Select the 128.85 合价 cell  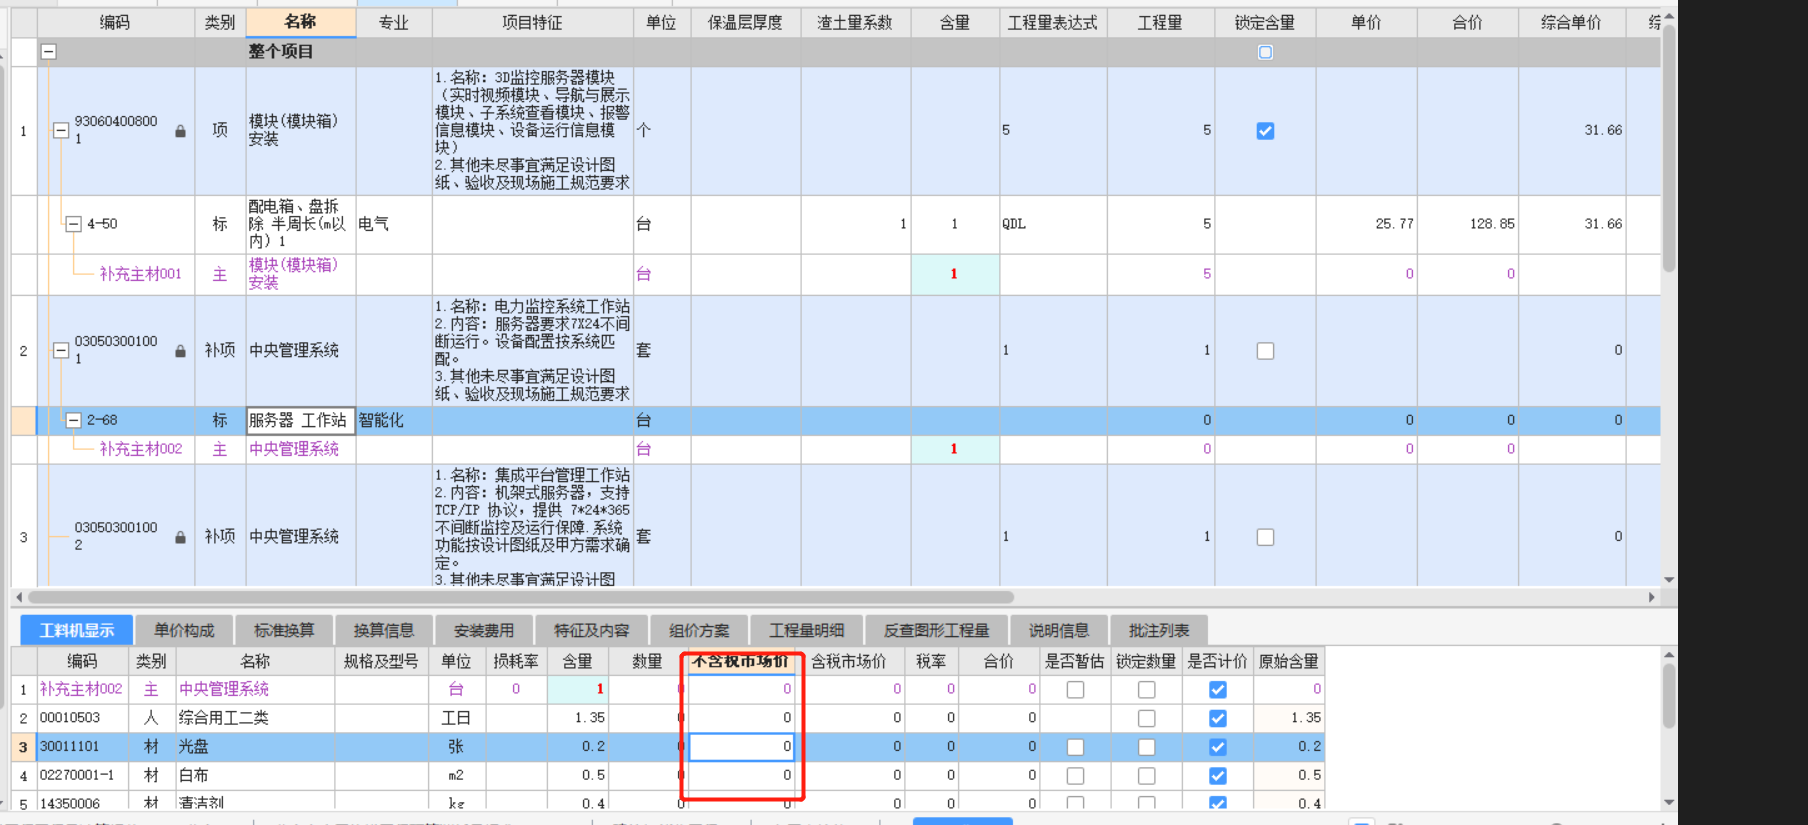point(1467,224)
